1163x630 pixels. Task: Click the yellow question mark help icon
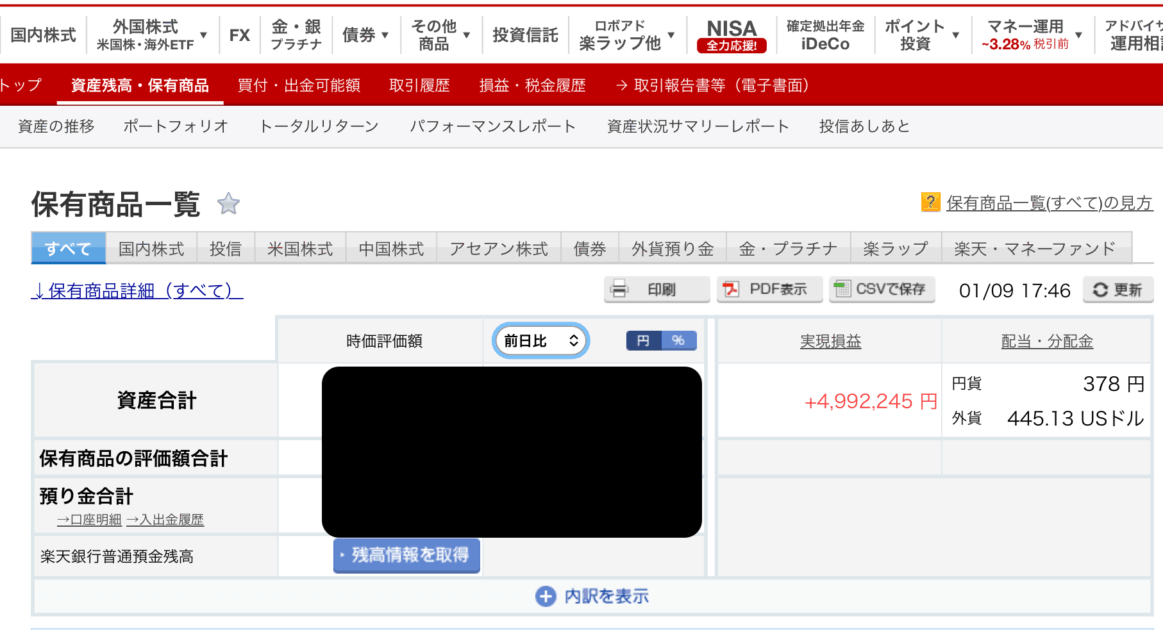(930, 203)
